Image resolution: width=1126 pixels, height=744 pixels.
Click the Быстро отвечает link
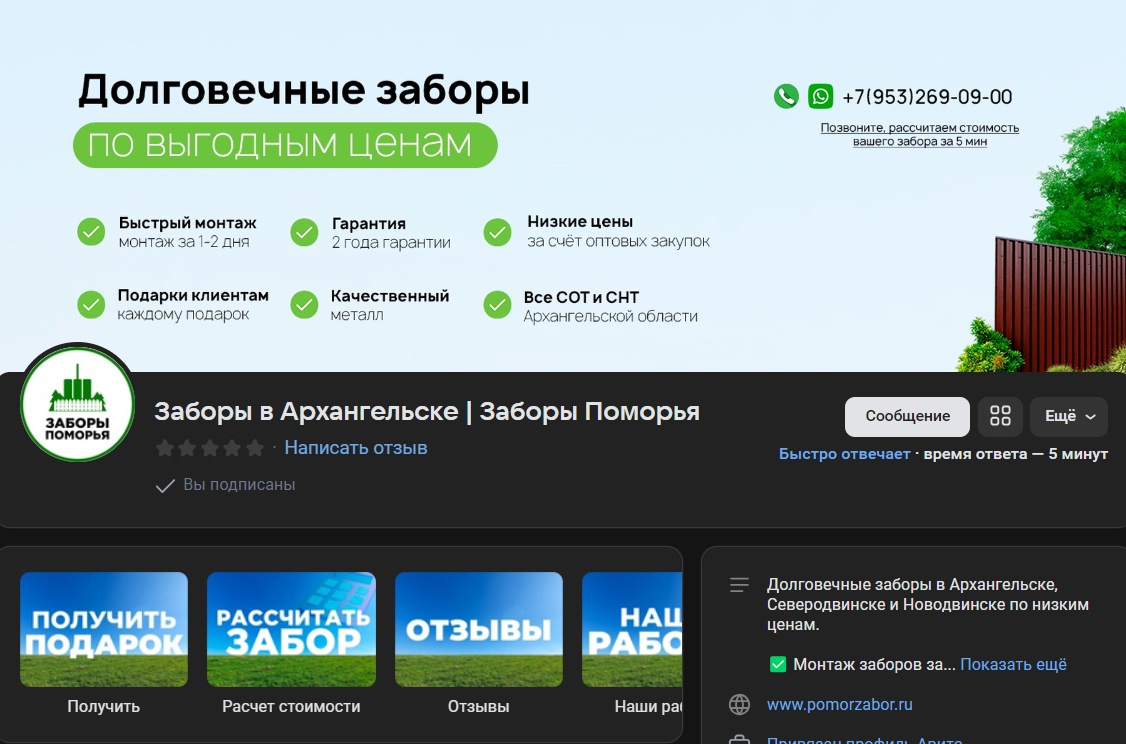click(844, 454)
